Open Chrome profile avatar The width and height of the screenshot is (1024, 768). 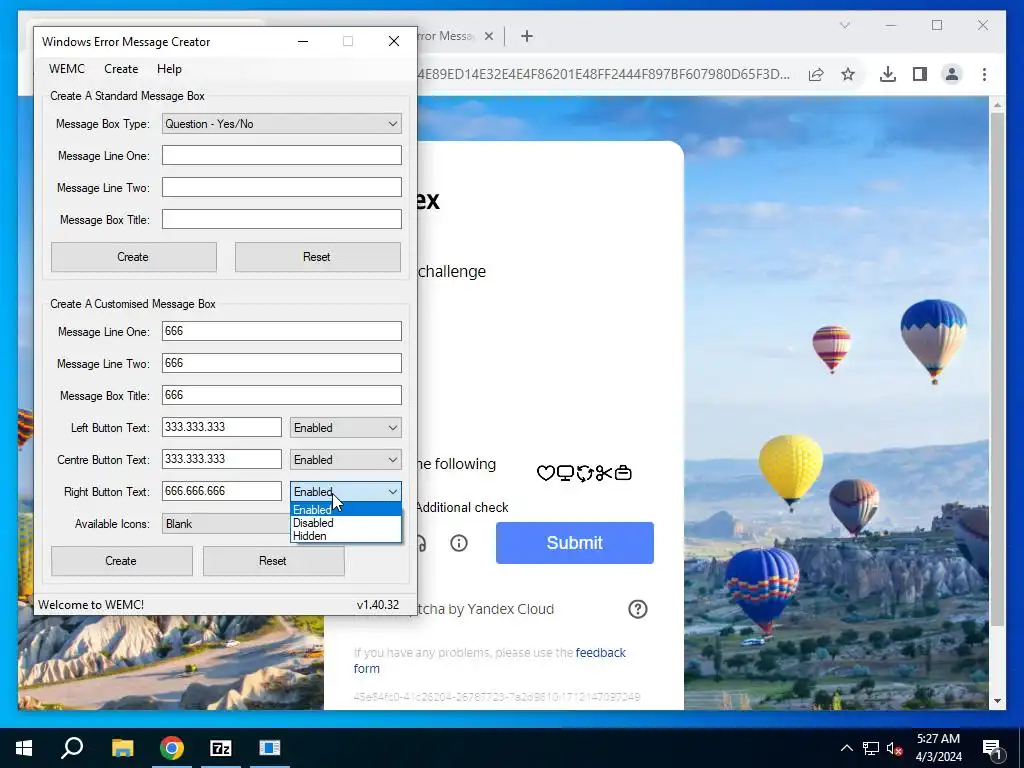[952, 74]
